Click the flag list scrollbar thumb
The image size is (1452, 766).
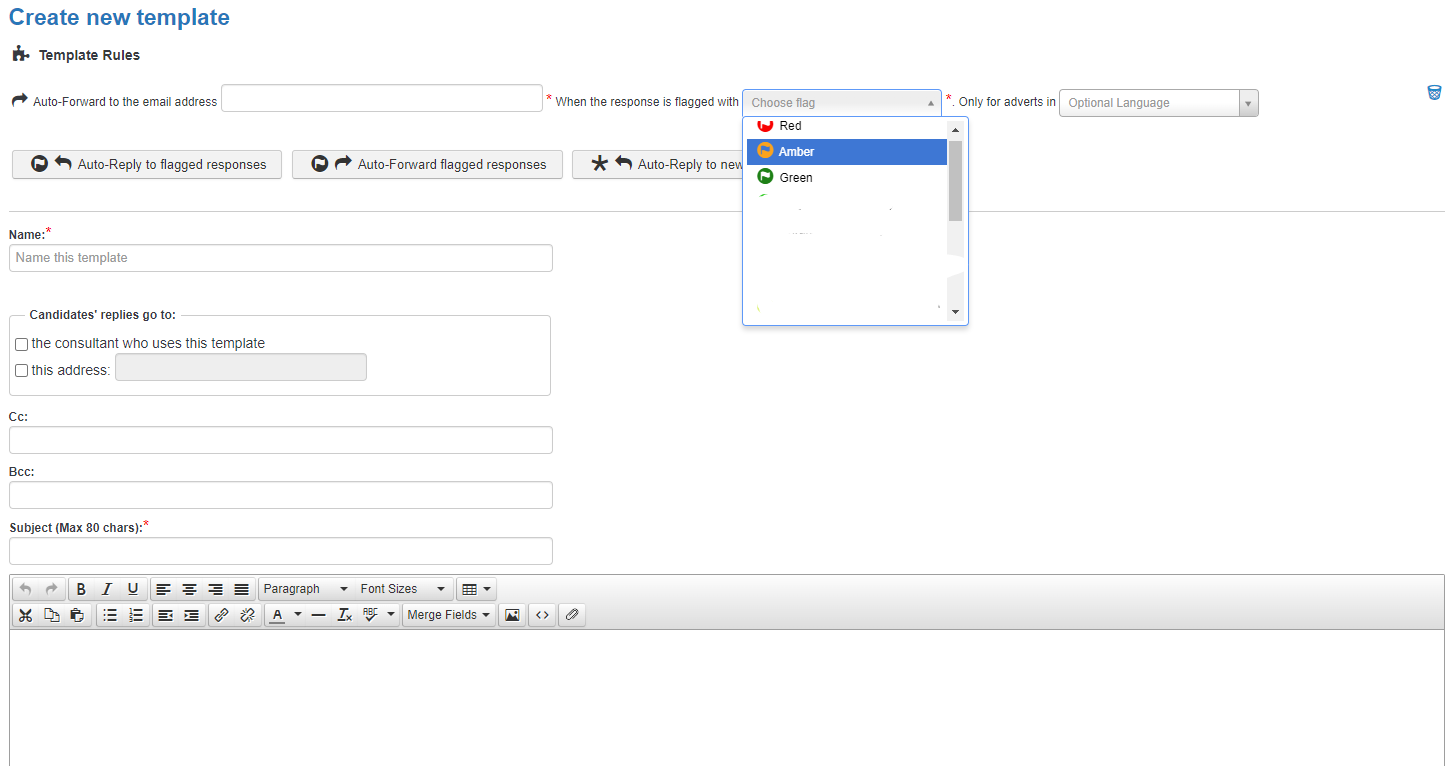pyautogui.click(x=955, y=180)
